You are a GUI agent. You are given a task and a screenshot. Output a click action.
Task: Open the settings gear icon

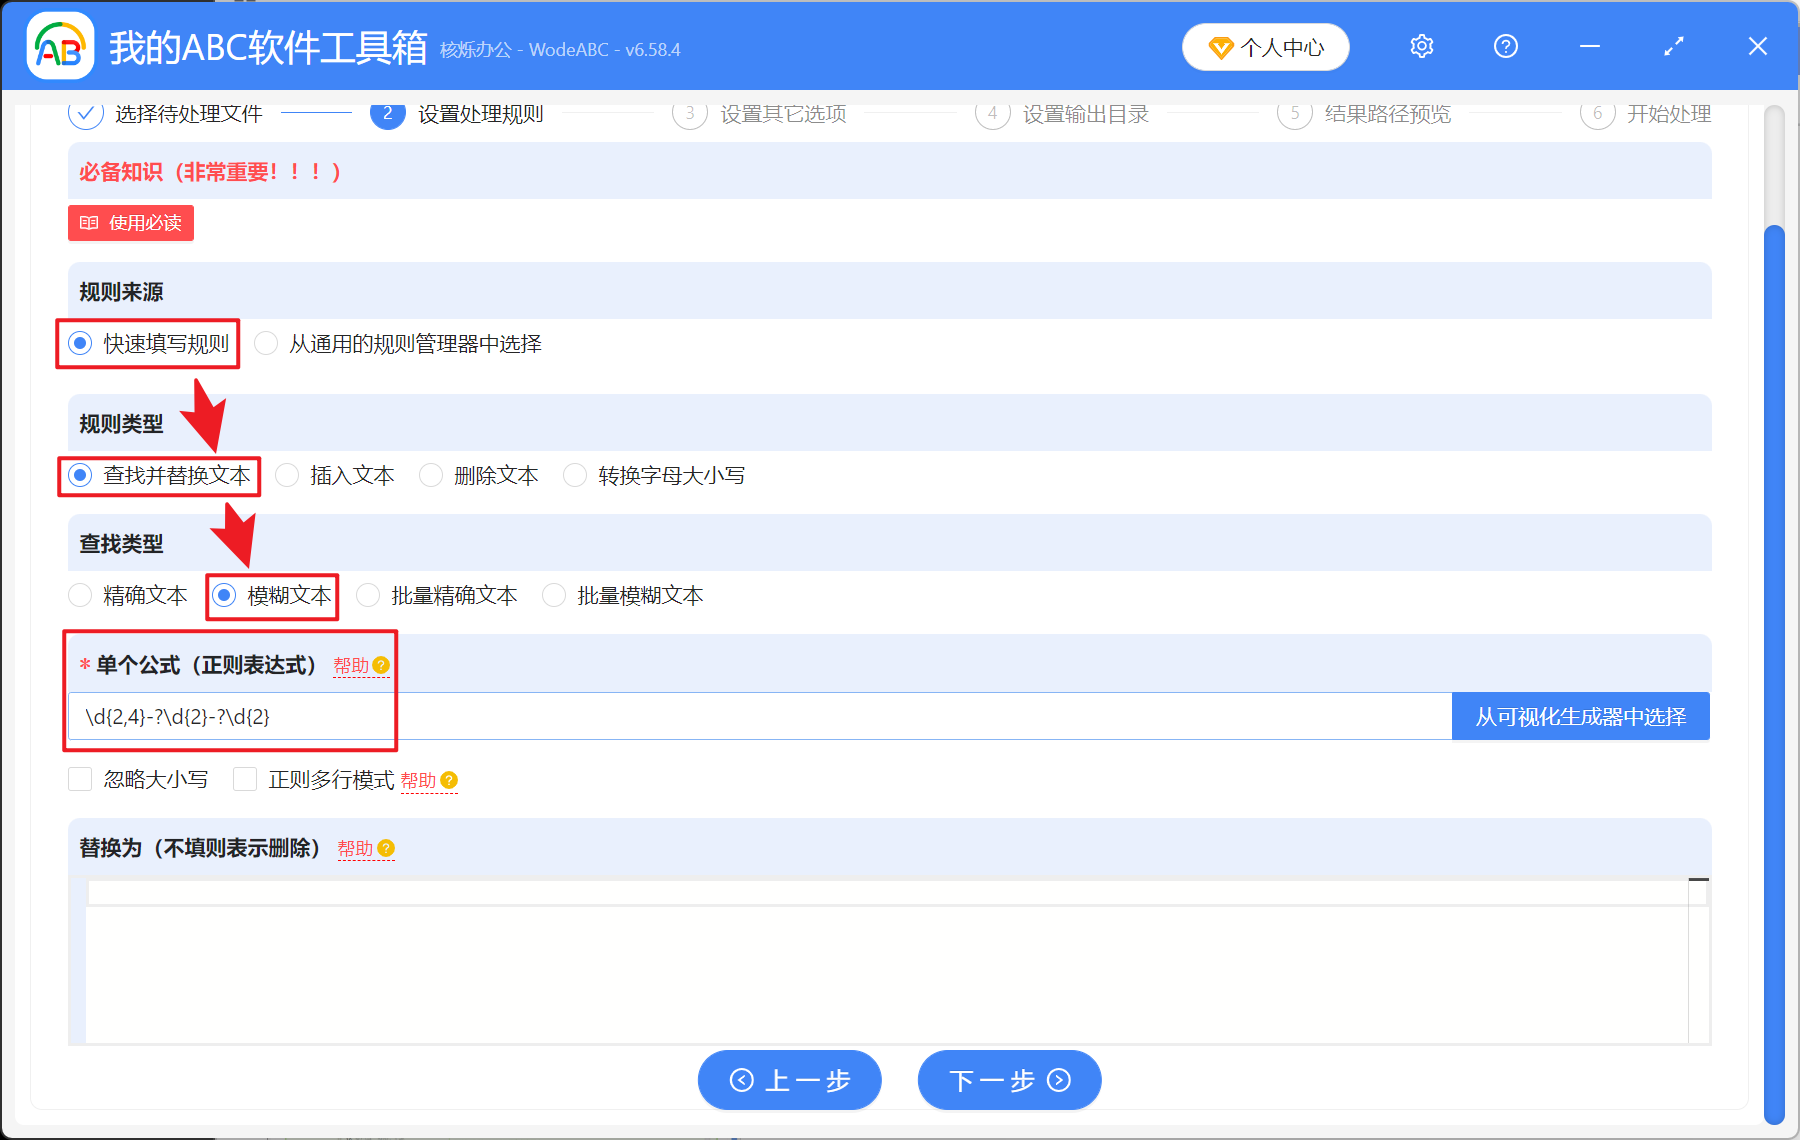pyautogui.click(x=1421, y=46)
